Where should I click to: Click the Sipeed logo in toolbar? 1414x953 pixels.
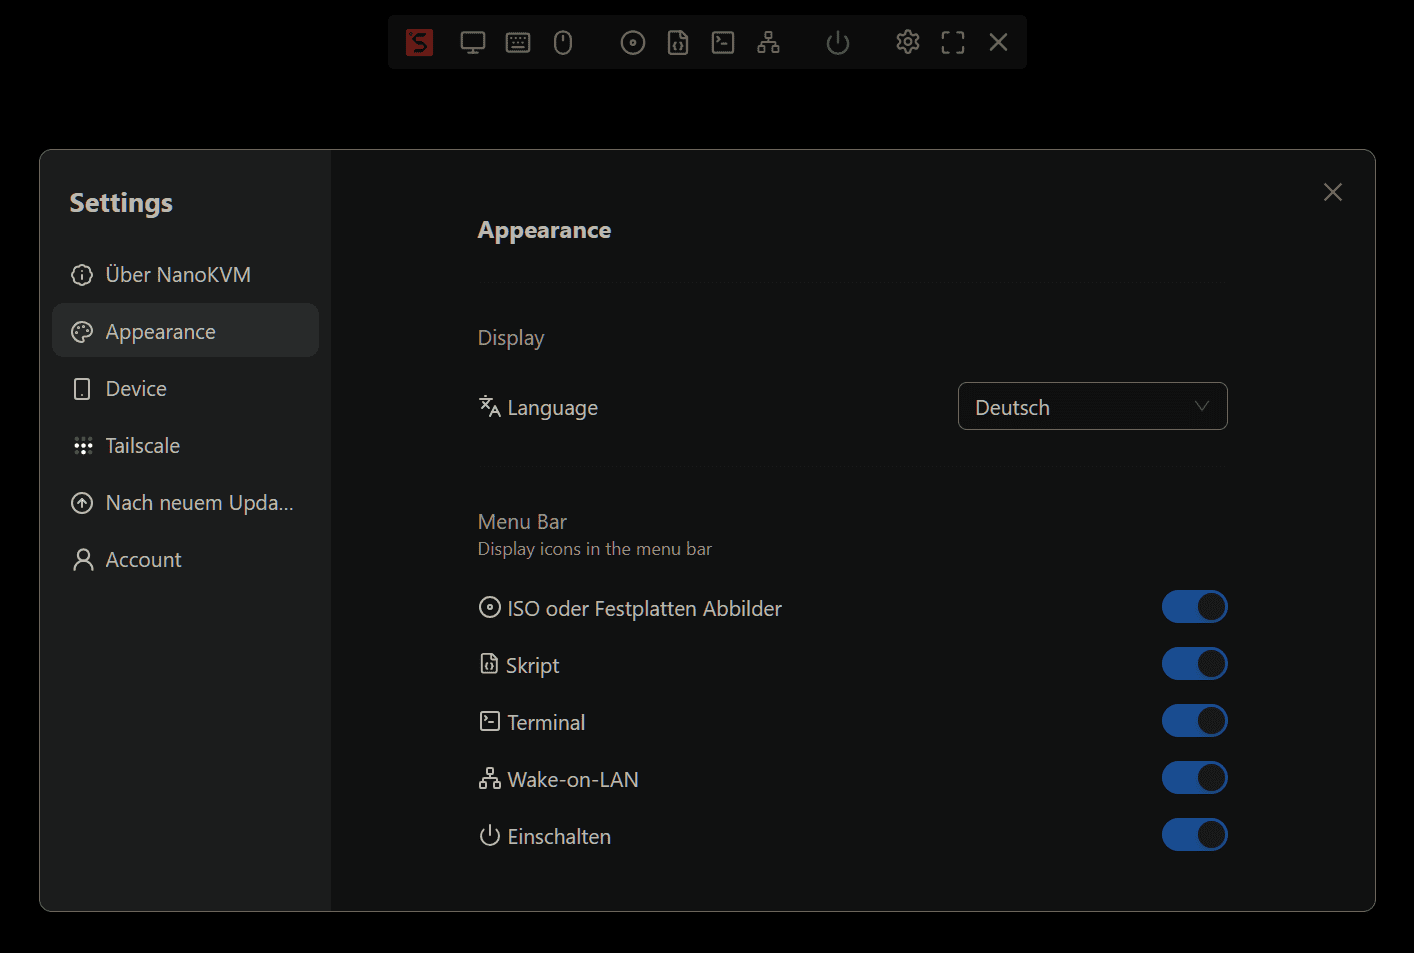[x=419, y=42]
